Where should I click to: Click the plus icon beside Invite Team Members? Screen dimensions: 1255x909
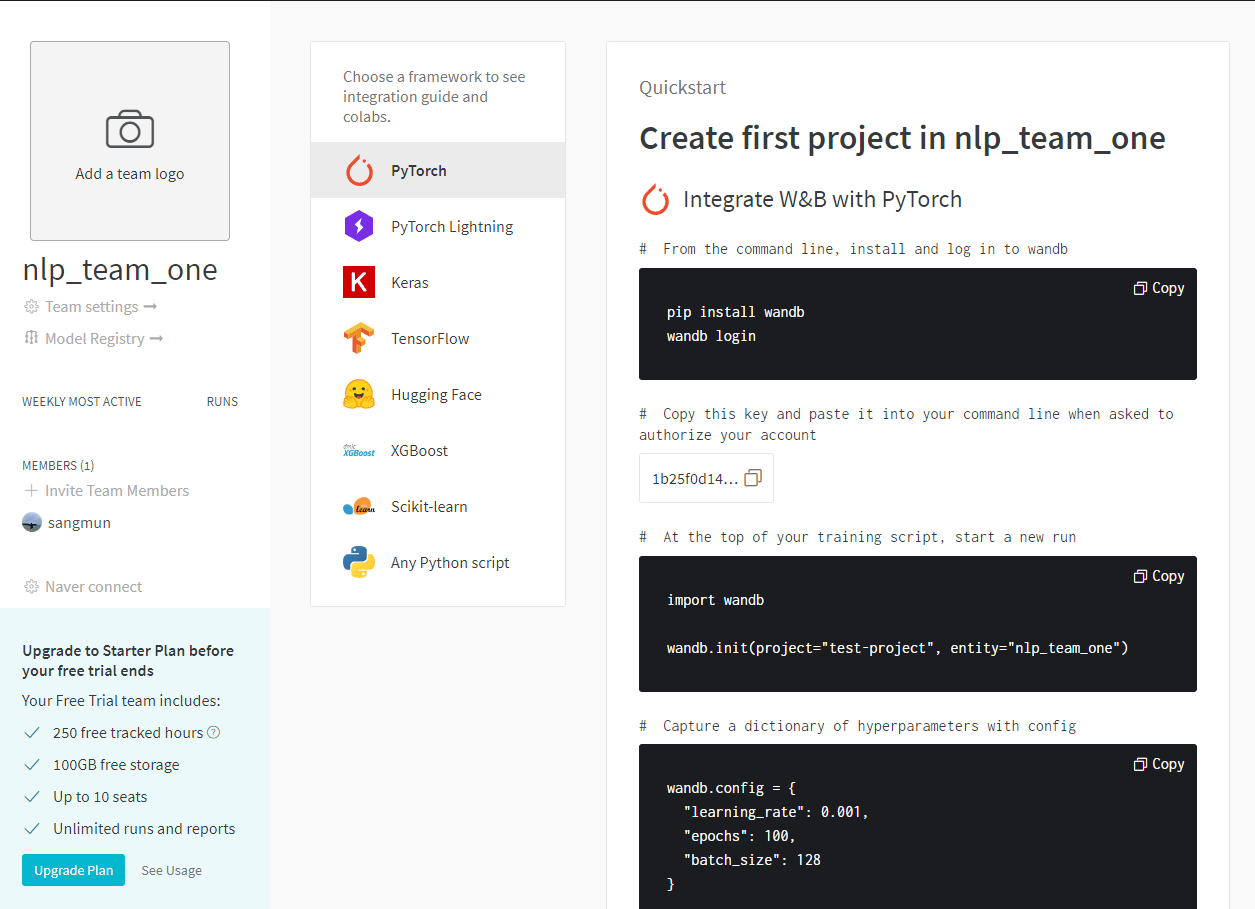31,491
